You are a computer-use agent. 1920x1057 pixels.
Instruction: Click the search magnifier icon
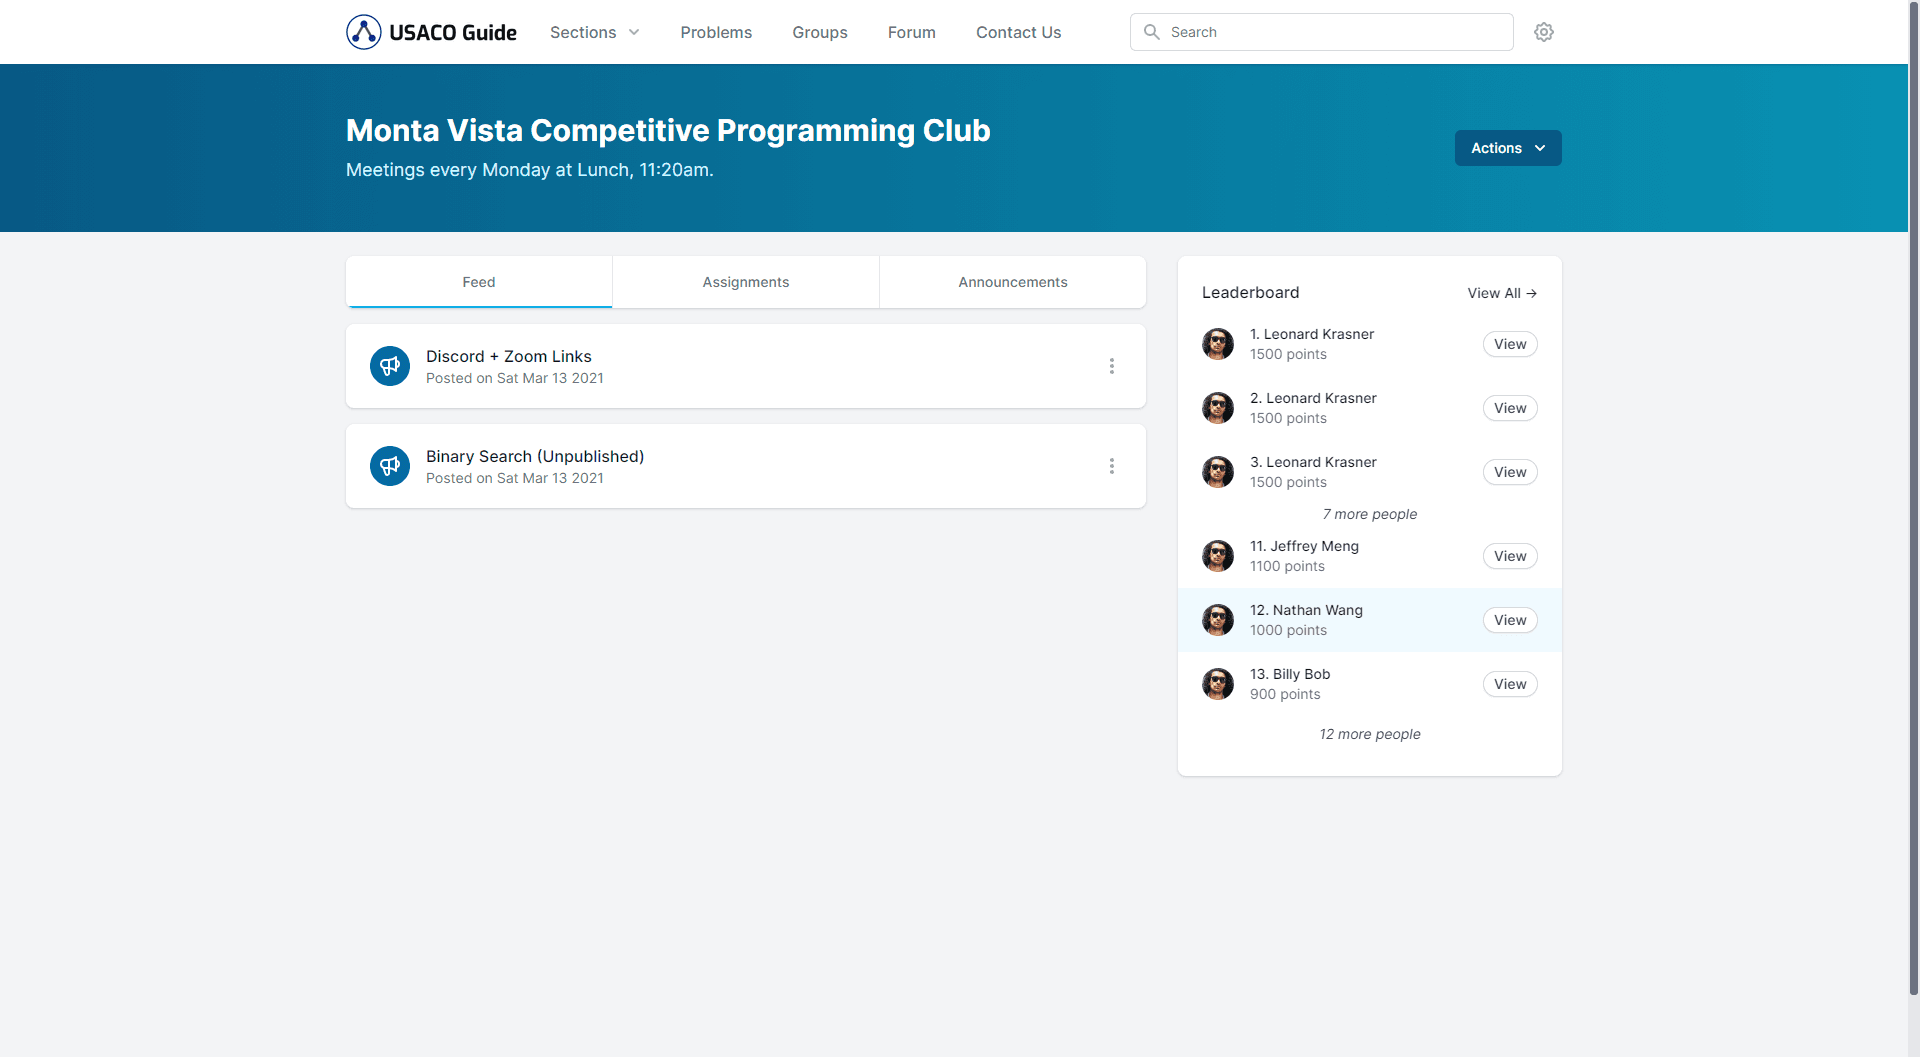[x=1152, y=32]
